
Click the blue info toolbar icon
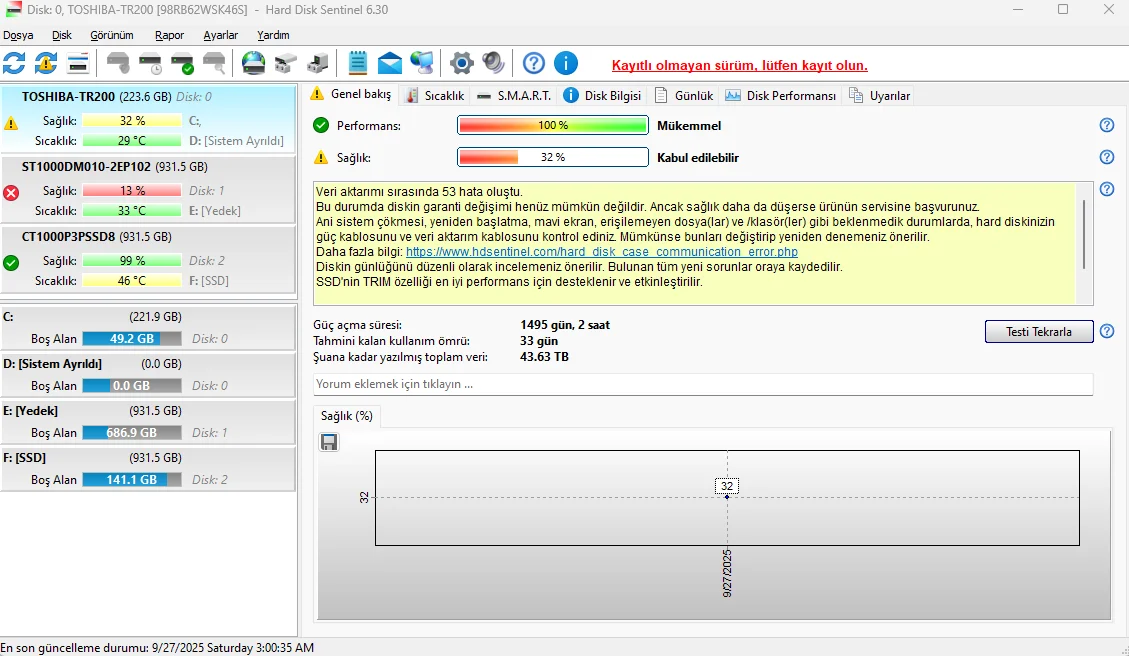[x=566, y=63]
